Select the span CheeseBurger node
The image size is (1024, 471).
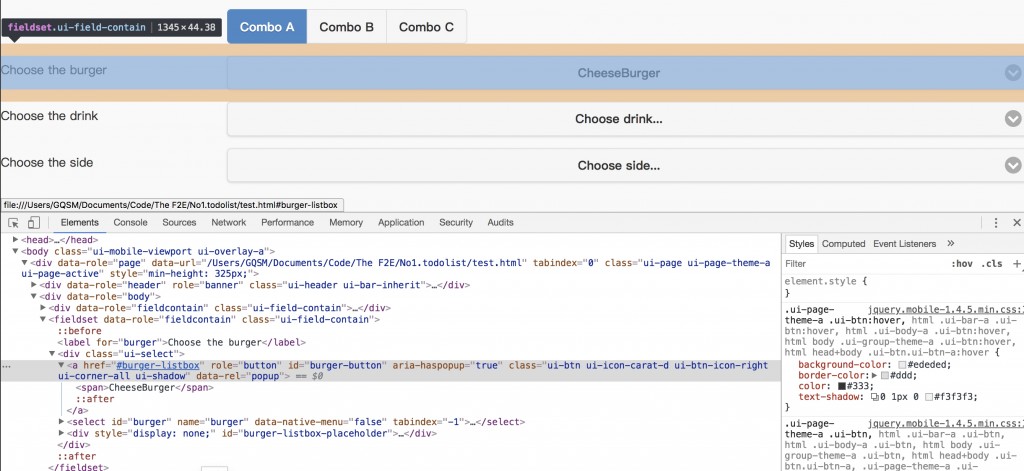point(145,387)
